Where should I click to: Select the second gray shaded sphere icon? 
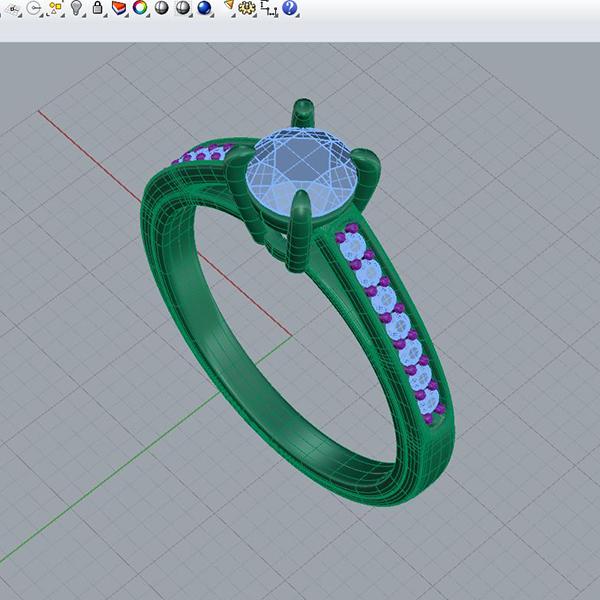point(183,8)
